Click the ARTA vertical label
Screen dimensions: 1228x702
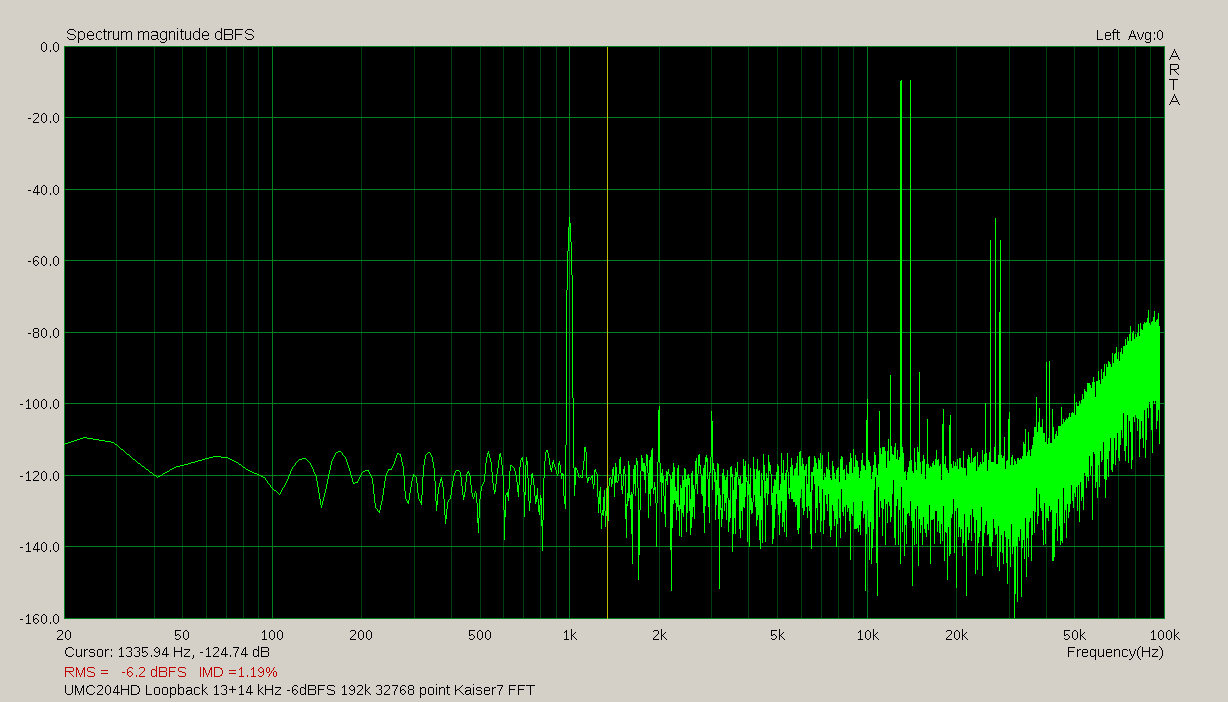pos(1175,78)
